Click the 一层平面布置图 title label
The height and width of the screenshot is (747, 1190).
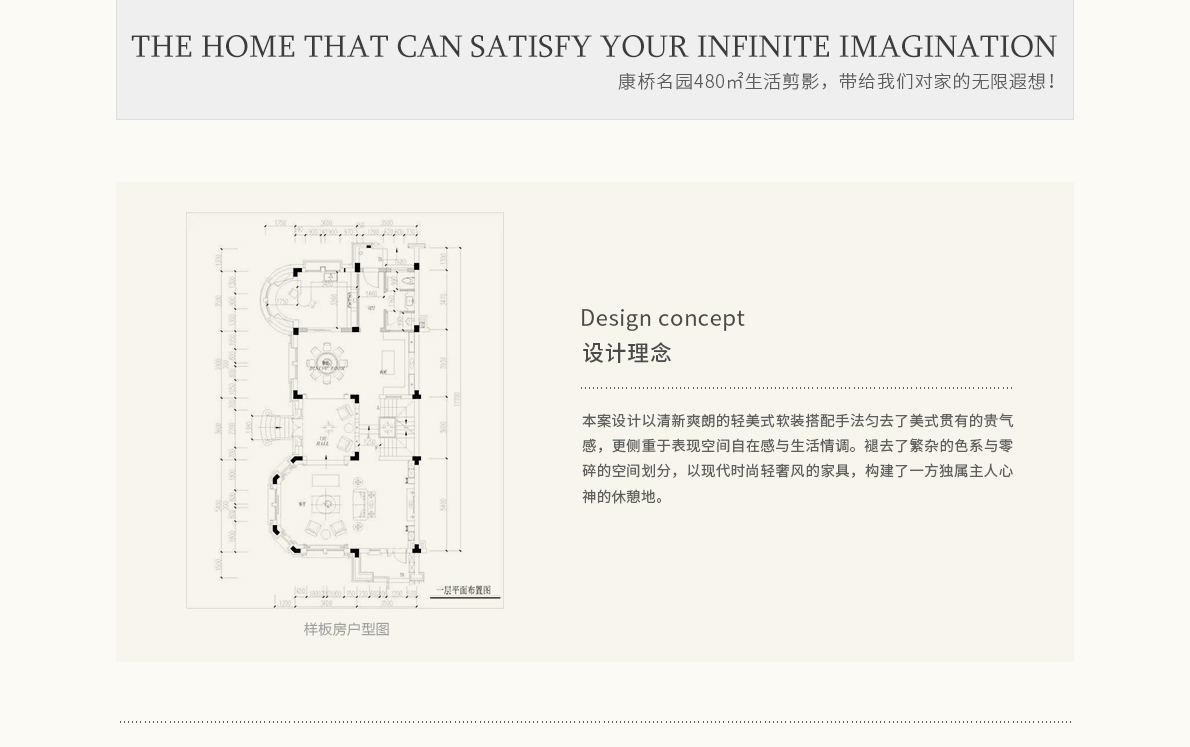pyautogui.click(x=464, y=591)
